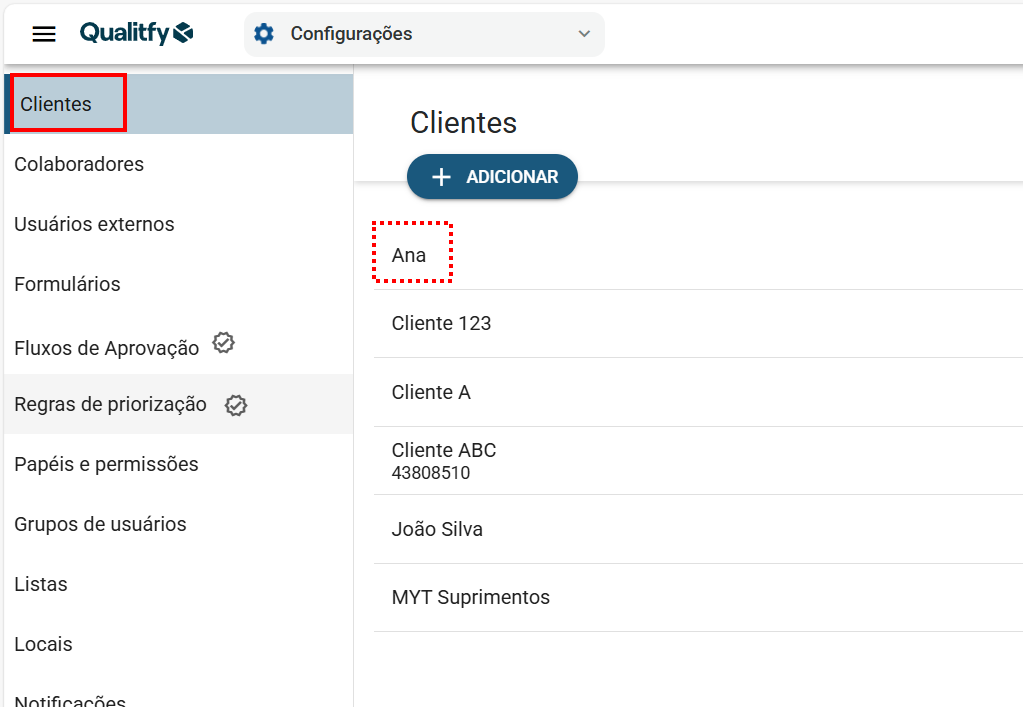
Task: Open the Listas menu item
Action: tap(41, 584)
